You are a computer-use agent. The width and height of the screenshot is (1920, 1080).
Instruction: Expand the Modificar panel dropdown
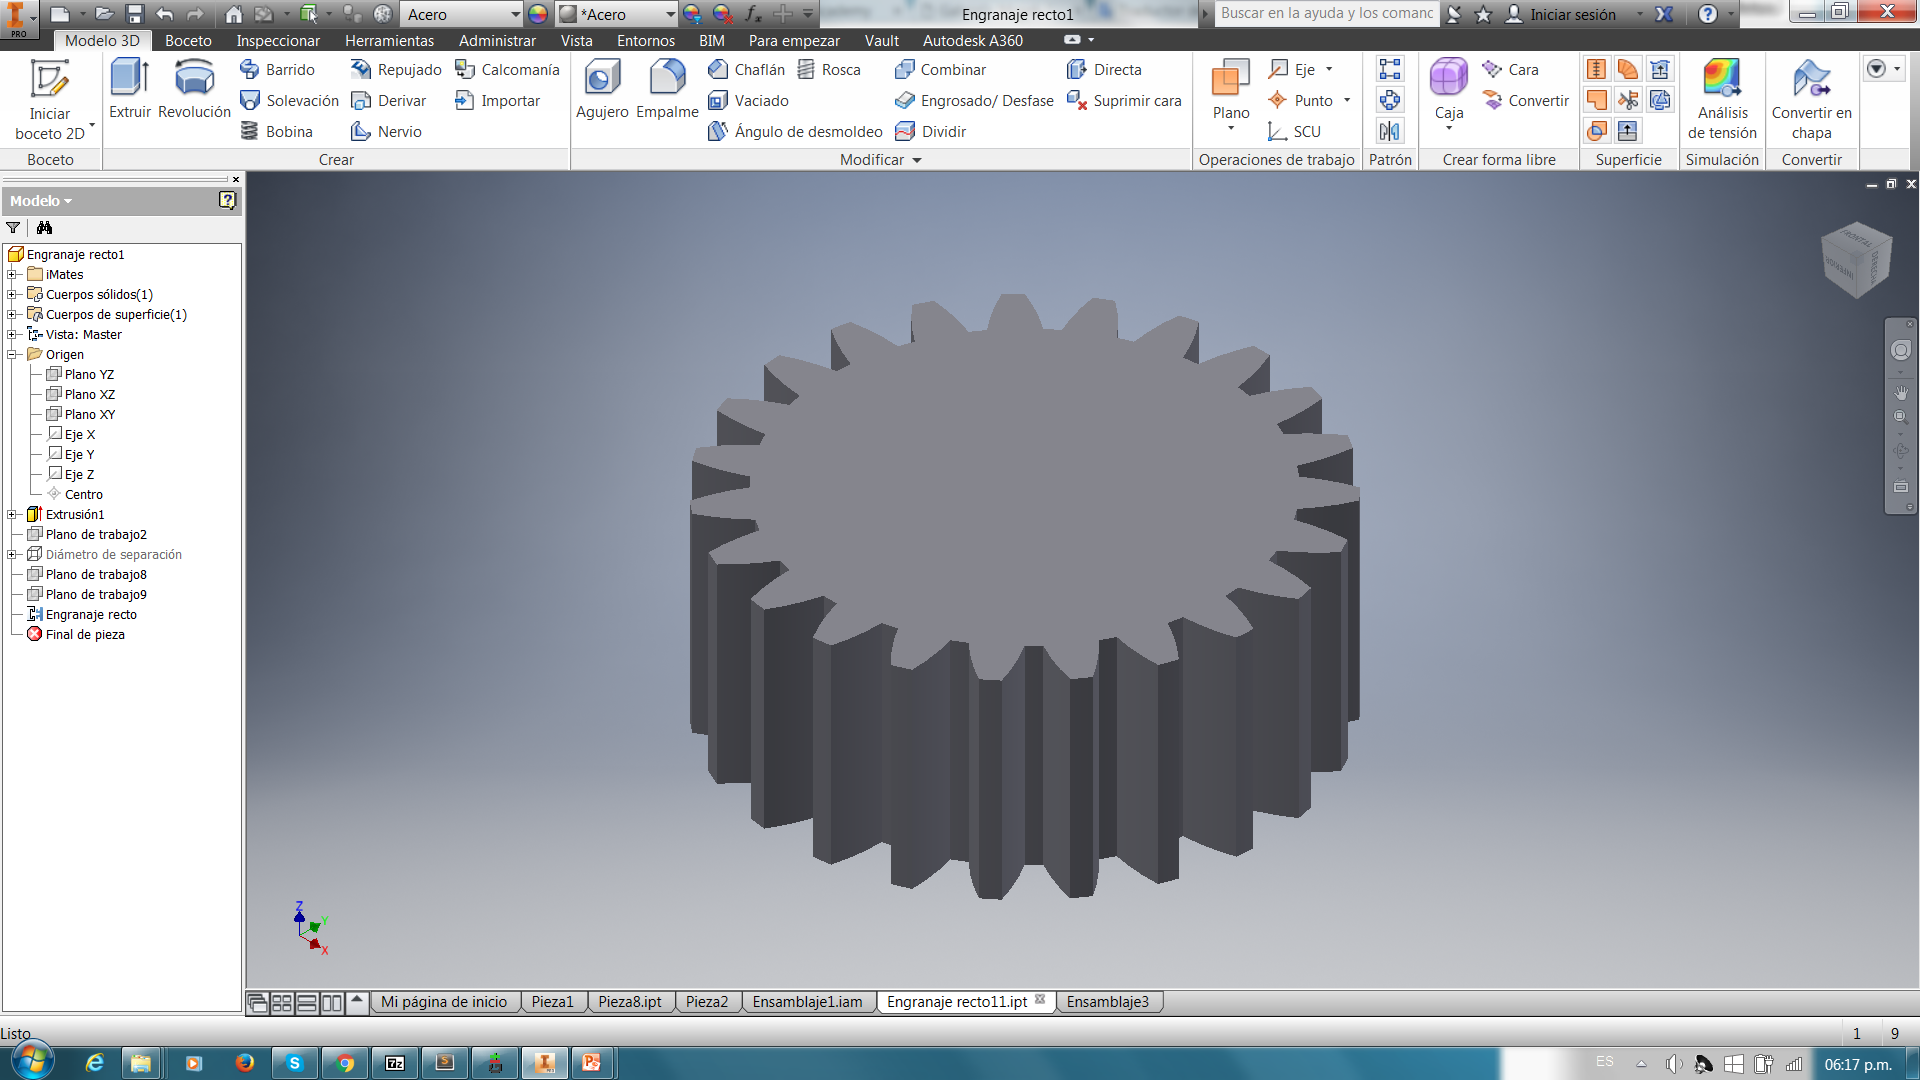[917, 160]
